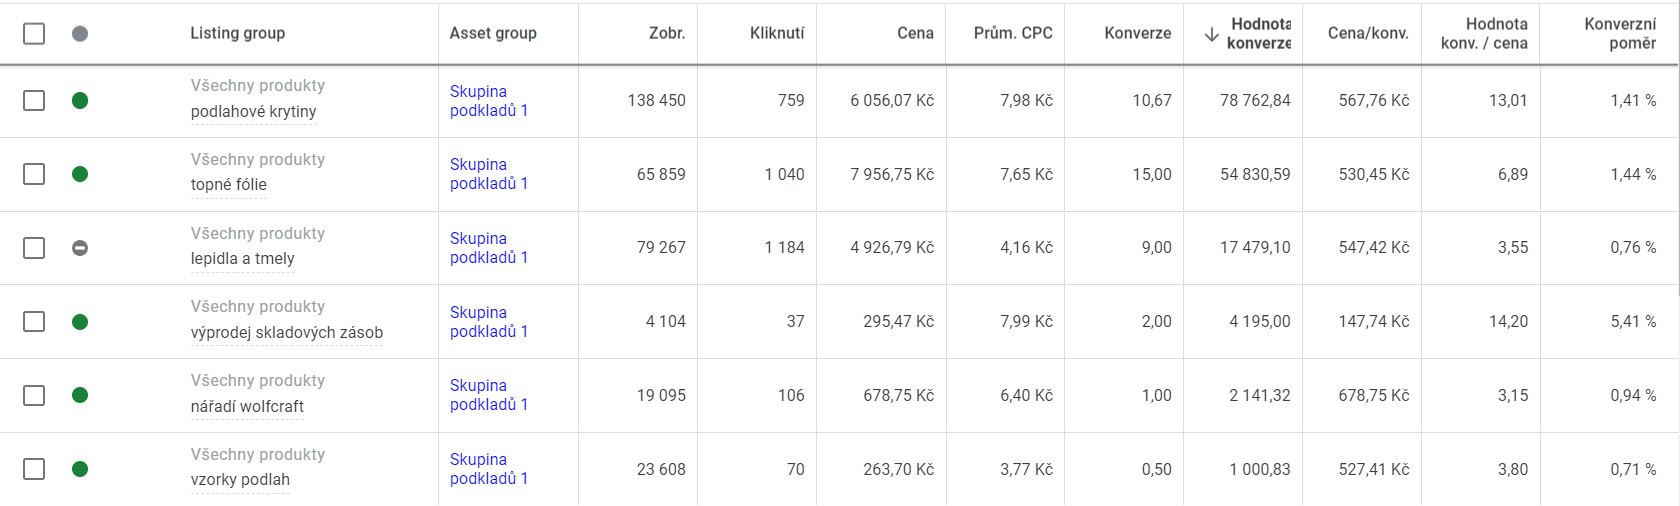Screen dimensions: 1680x506
Task: Sort by the Prům. CPC column
Action: point(1013,33)
